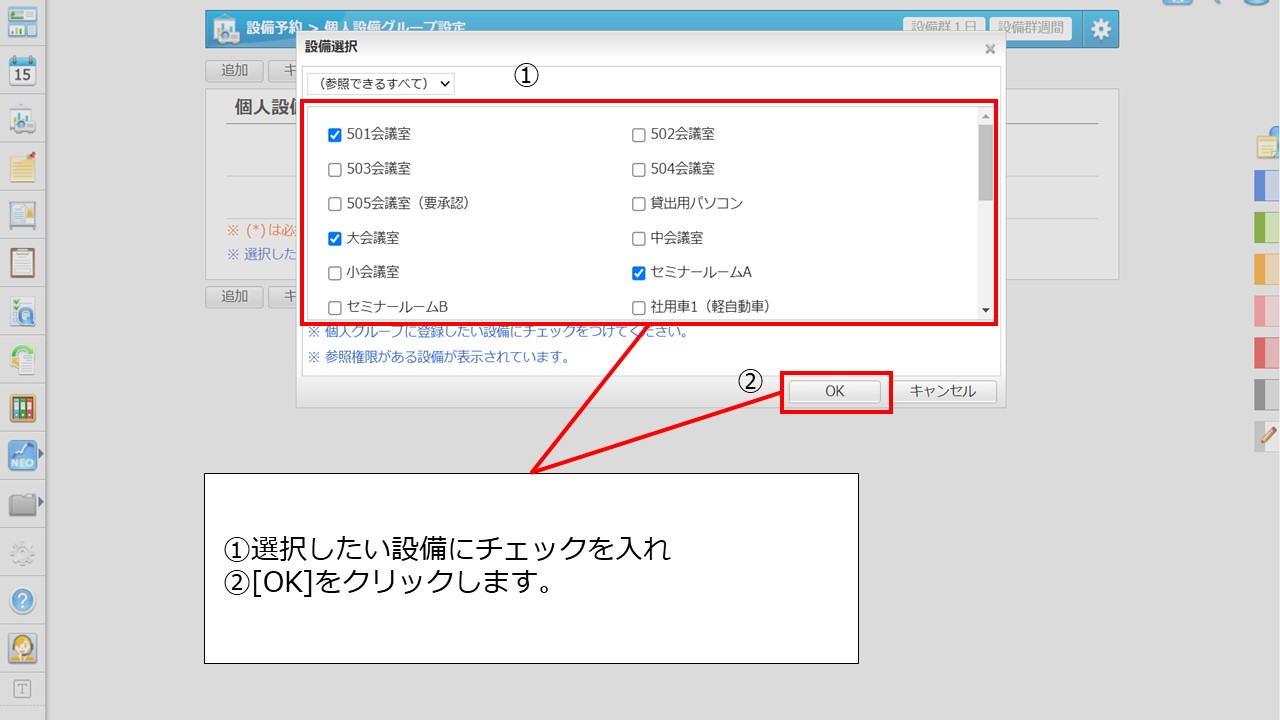Click the 設備予約 breadcrumb link in header

click(274, 28)
